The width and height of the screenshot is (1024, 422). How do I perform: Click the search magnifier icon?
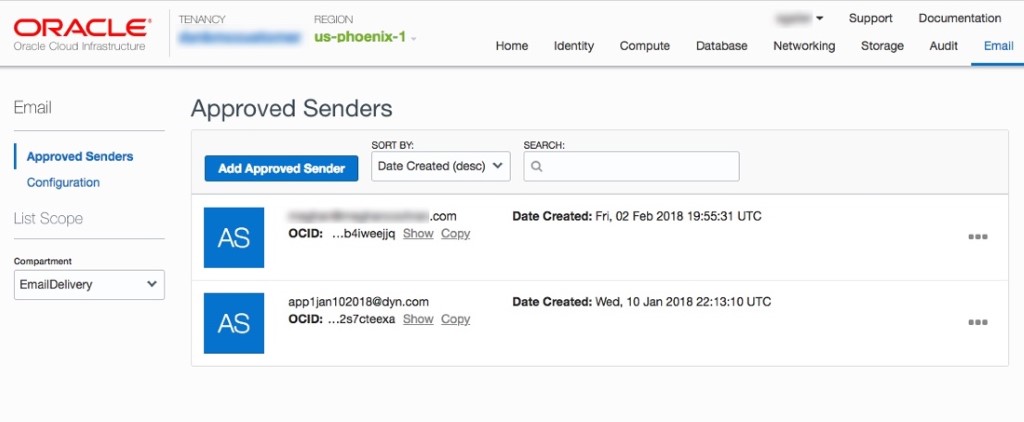tap(537, 167)
